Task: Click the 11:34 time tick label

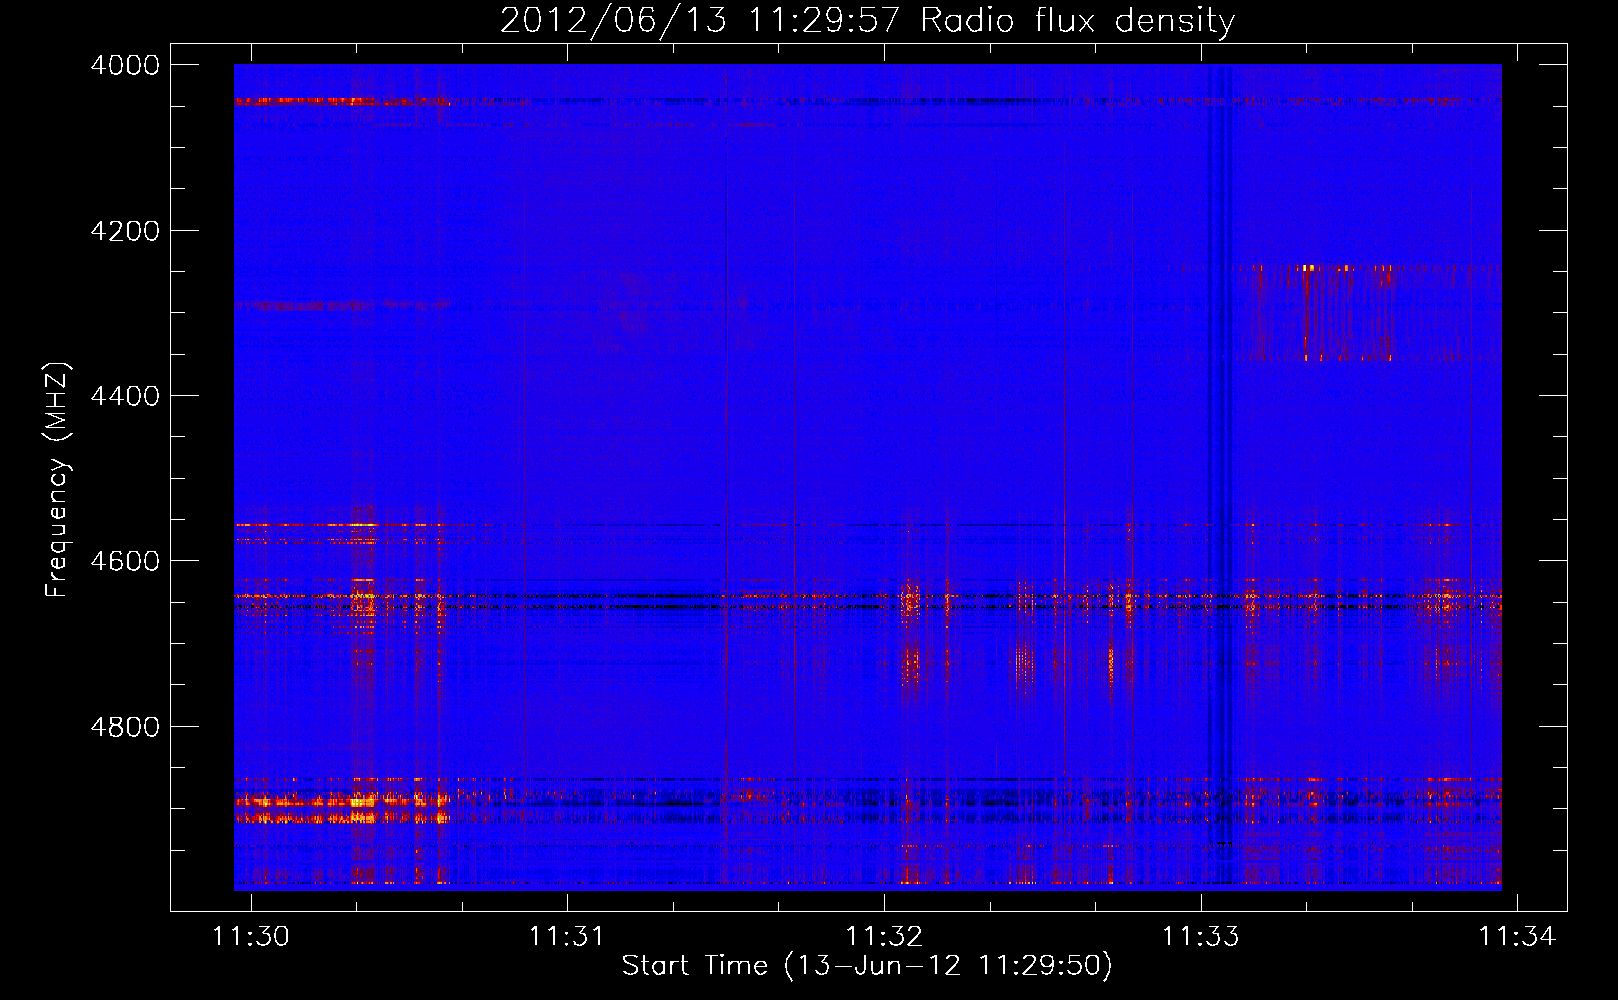Action: (x=1517, y=936)
